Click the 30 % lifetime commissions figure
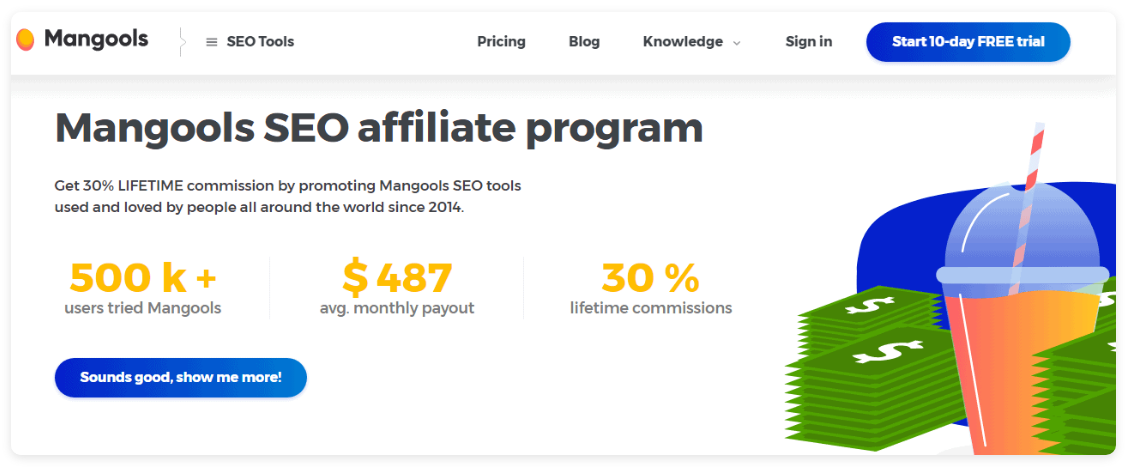 [651, 288]
